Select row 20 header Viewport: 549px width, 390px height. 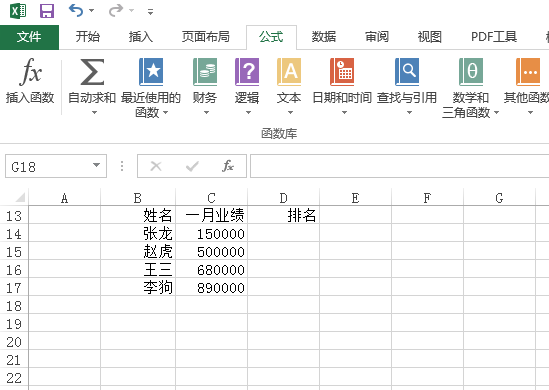pos(14,342)
